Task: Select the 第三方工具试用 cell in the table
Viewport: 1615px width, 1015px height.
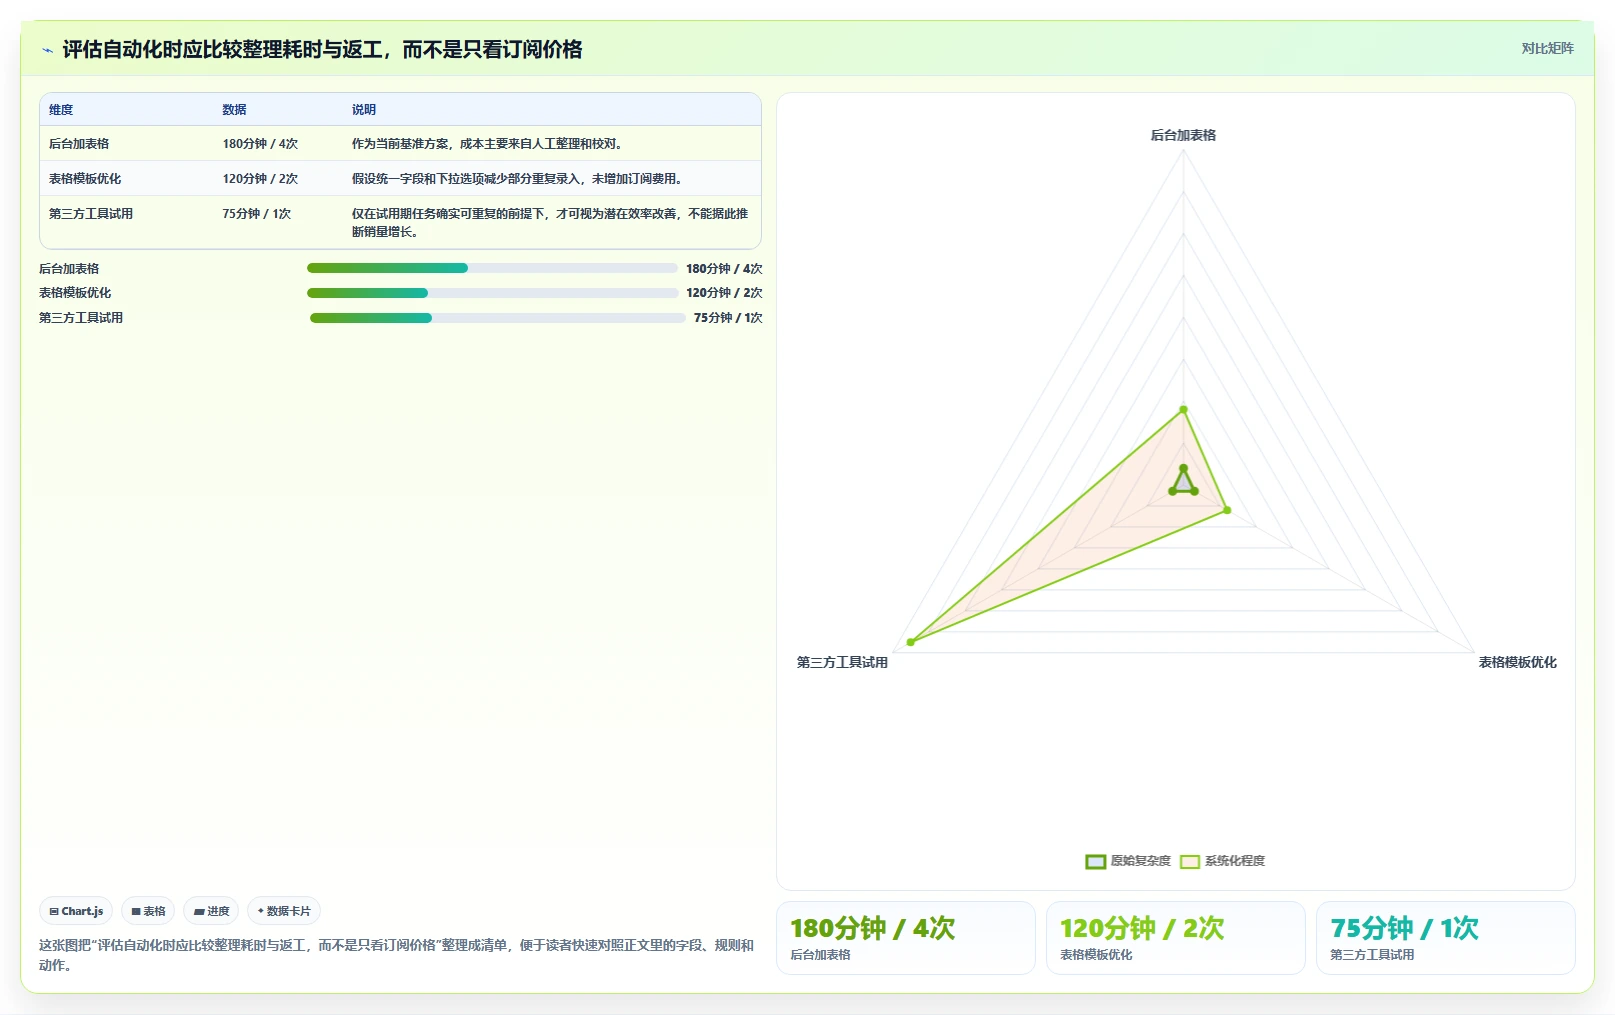Action: click(x=91, y=214)
